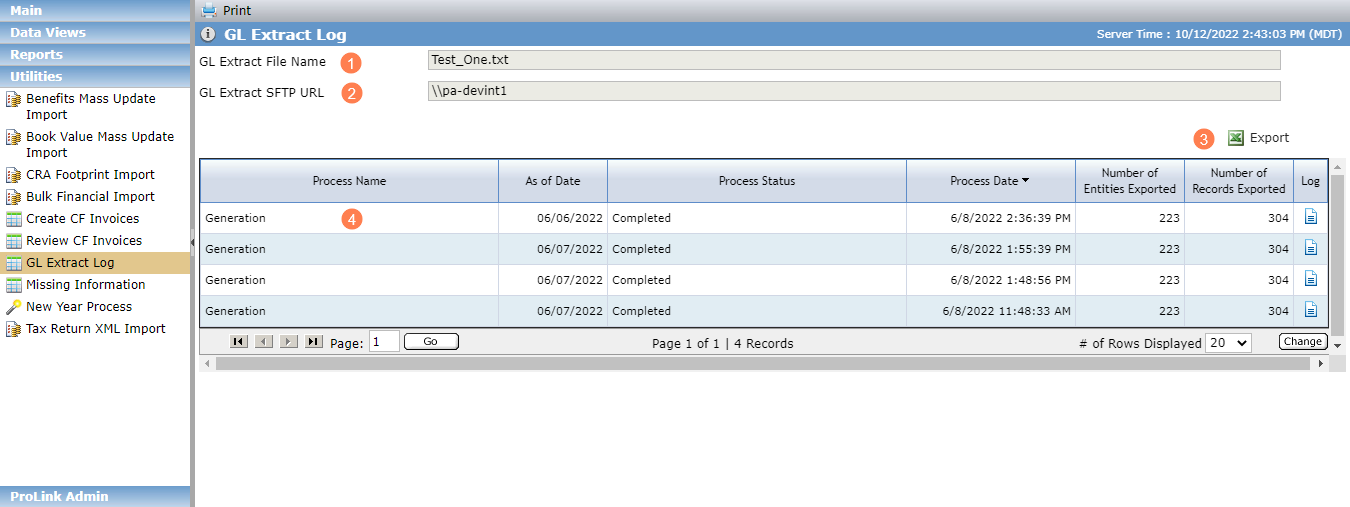The image size is (1350, 507).
Task: Collapse the sidebar using the splitter arrow
Action: coord(192,241)
